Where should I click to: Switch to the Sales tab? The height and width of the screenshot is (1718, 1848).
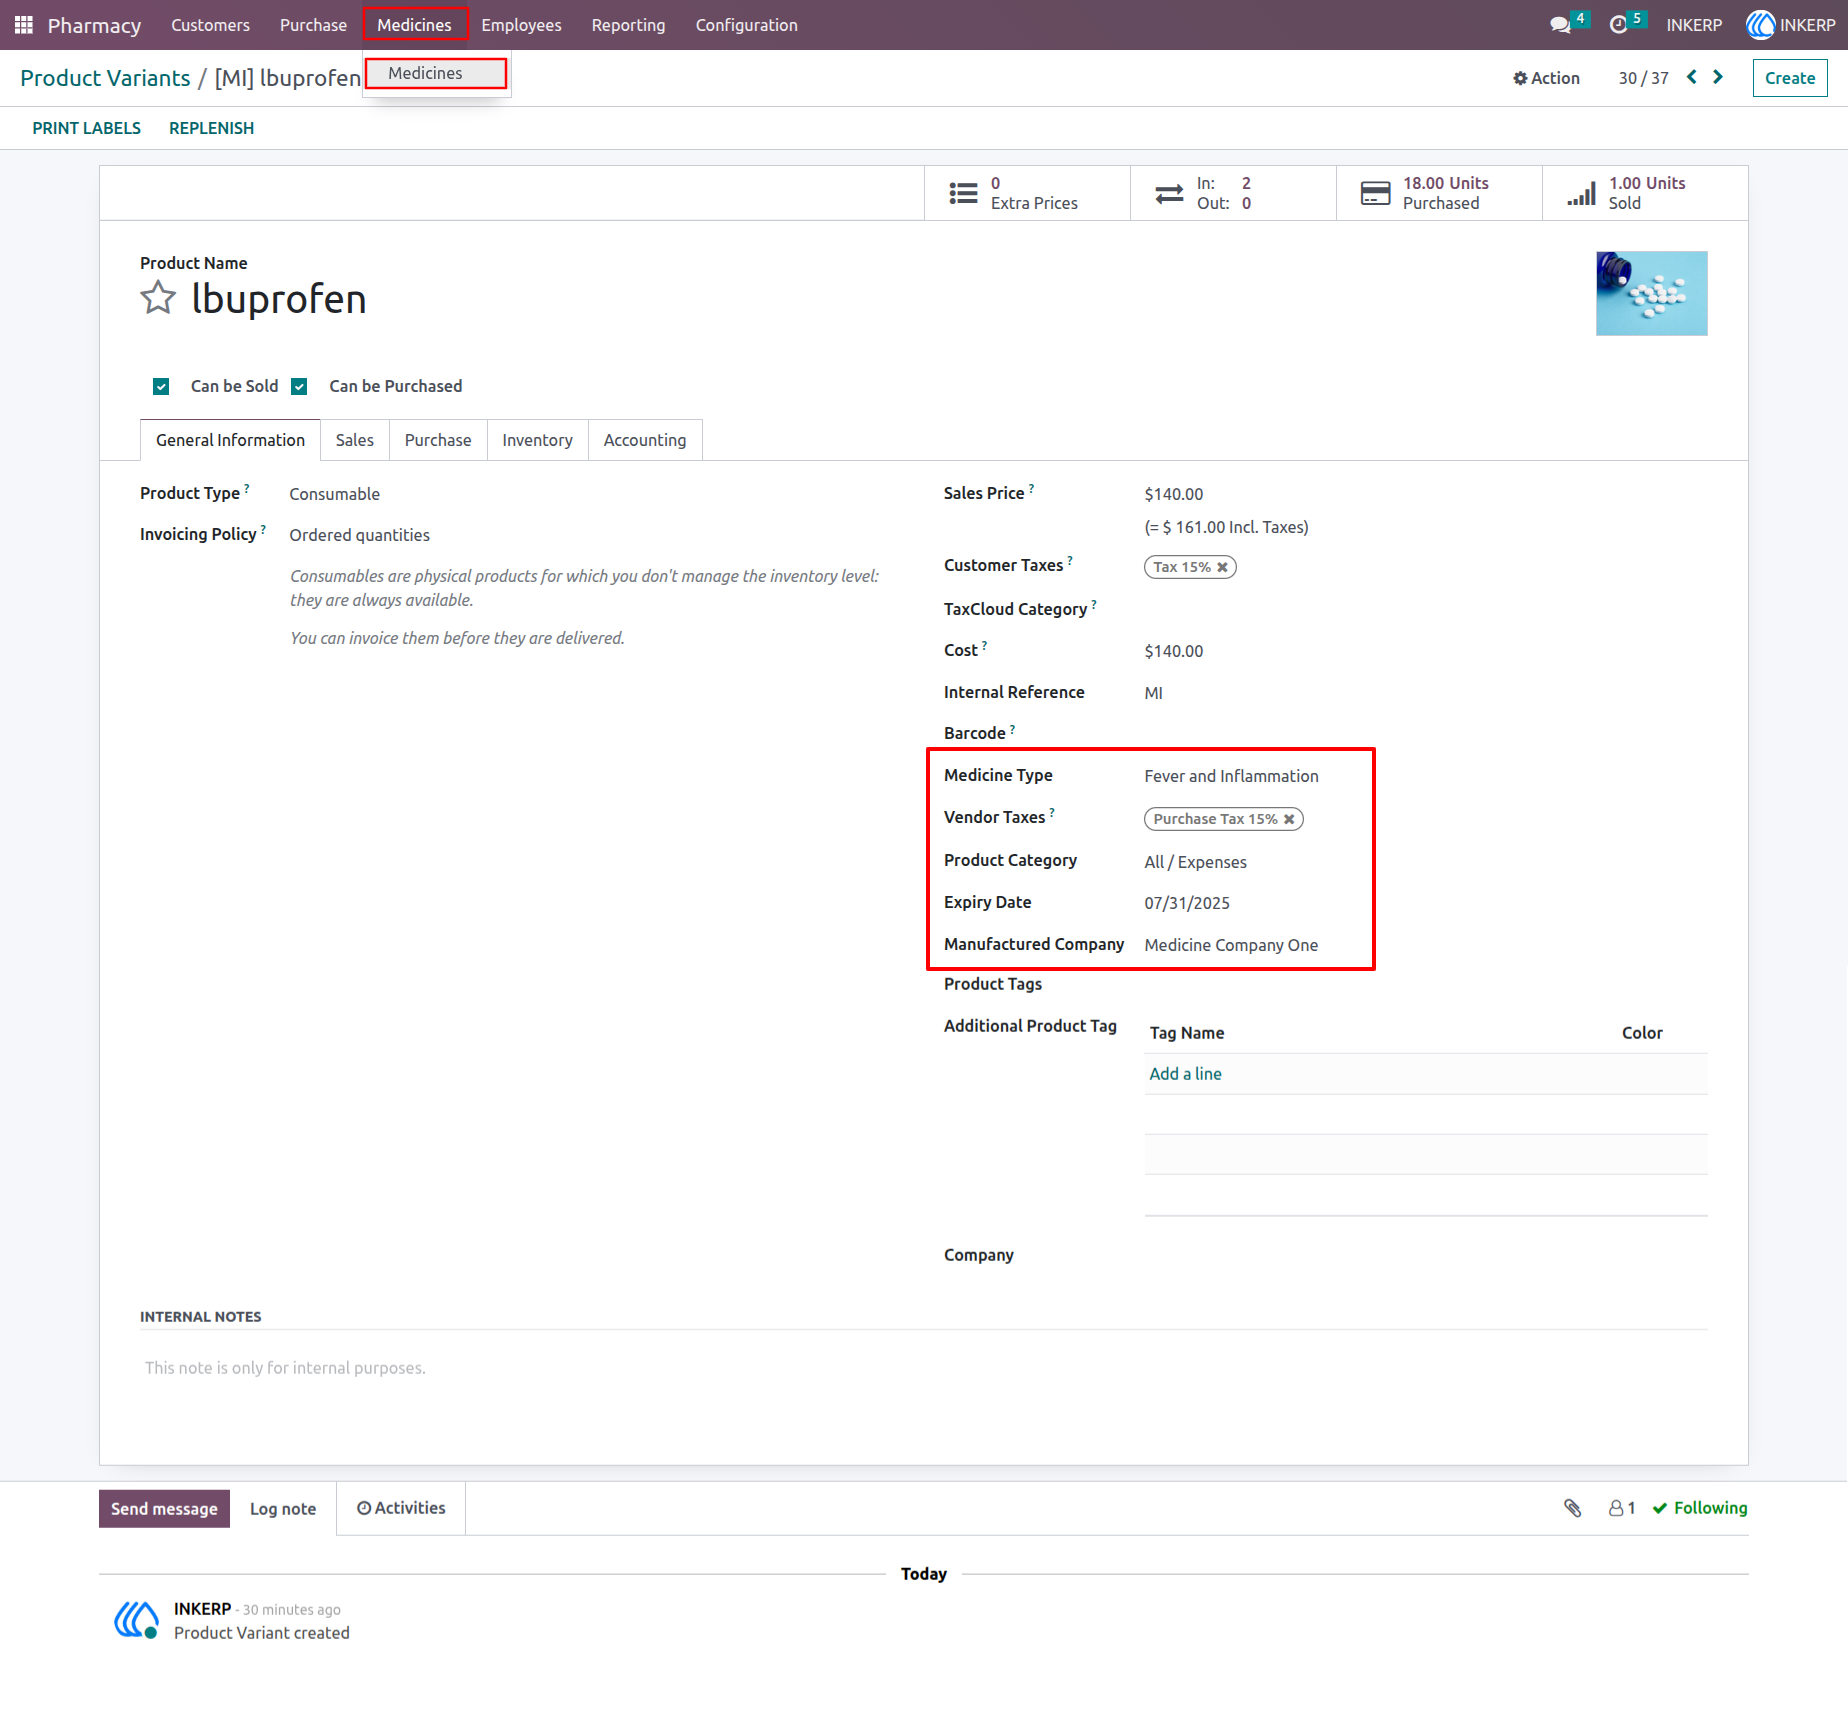(354, 440)
